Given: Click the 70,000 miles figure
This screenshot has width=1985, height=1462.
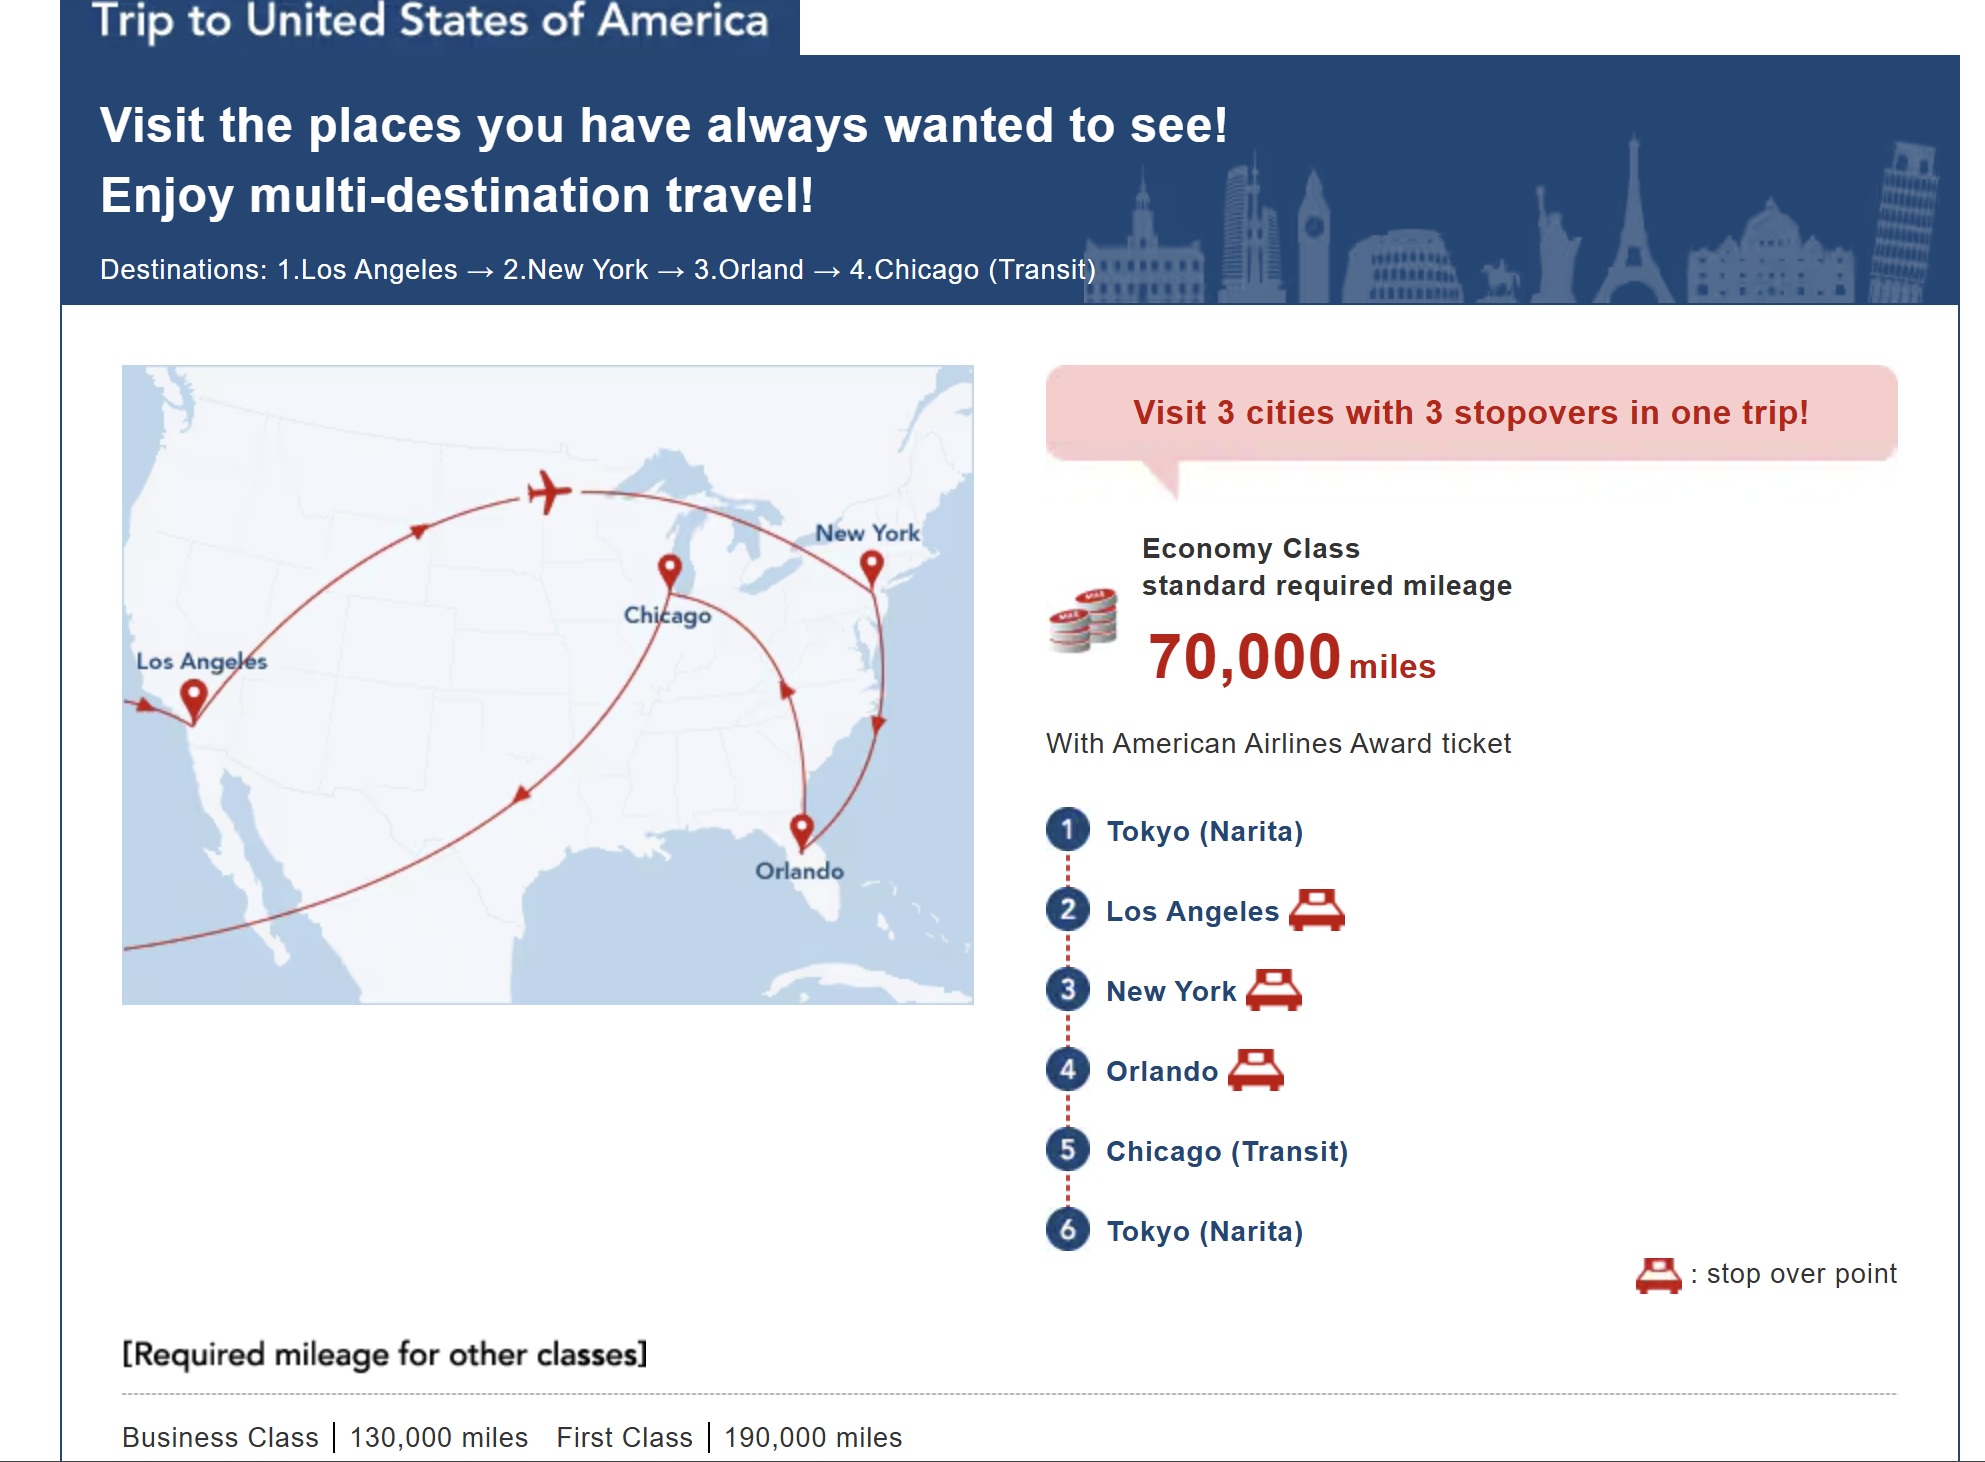Looking at the screenshot, I should pyautogui.click(x=1291, y=658).
